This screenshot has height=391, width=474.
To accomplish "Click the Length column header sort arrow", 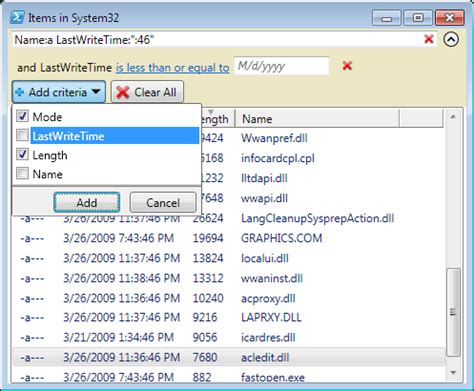I will pos(211,112).
